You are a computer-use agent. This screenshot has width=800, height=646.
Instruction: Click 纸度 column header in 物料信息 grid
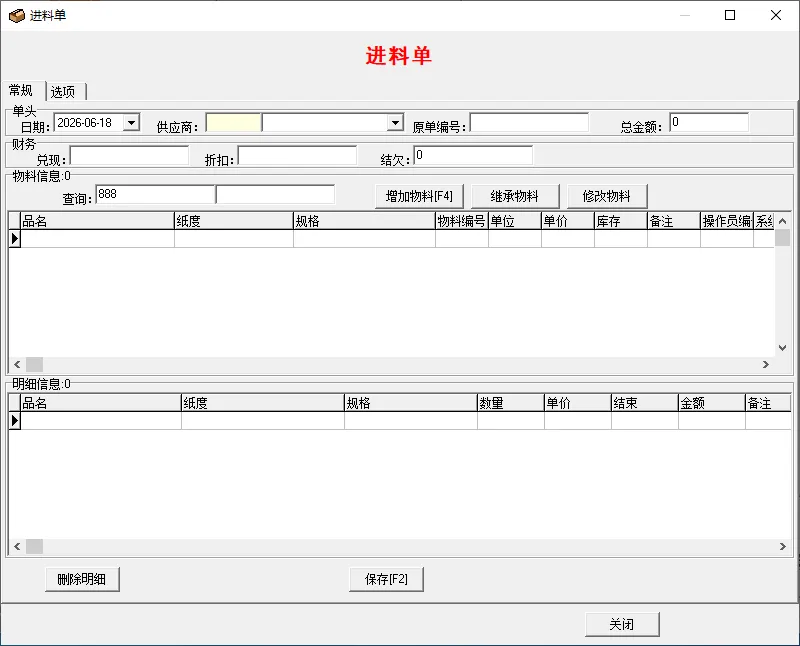coord(234,221)
